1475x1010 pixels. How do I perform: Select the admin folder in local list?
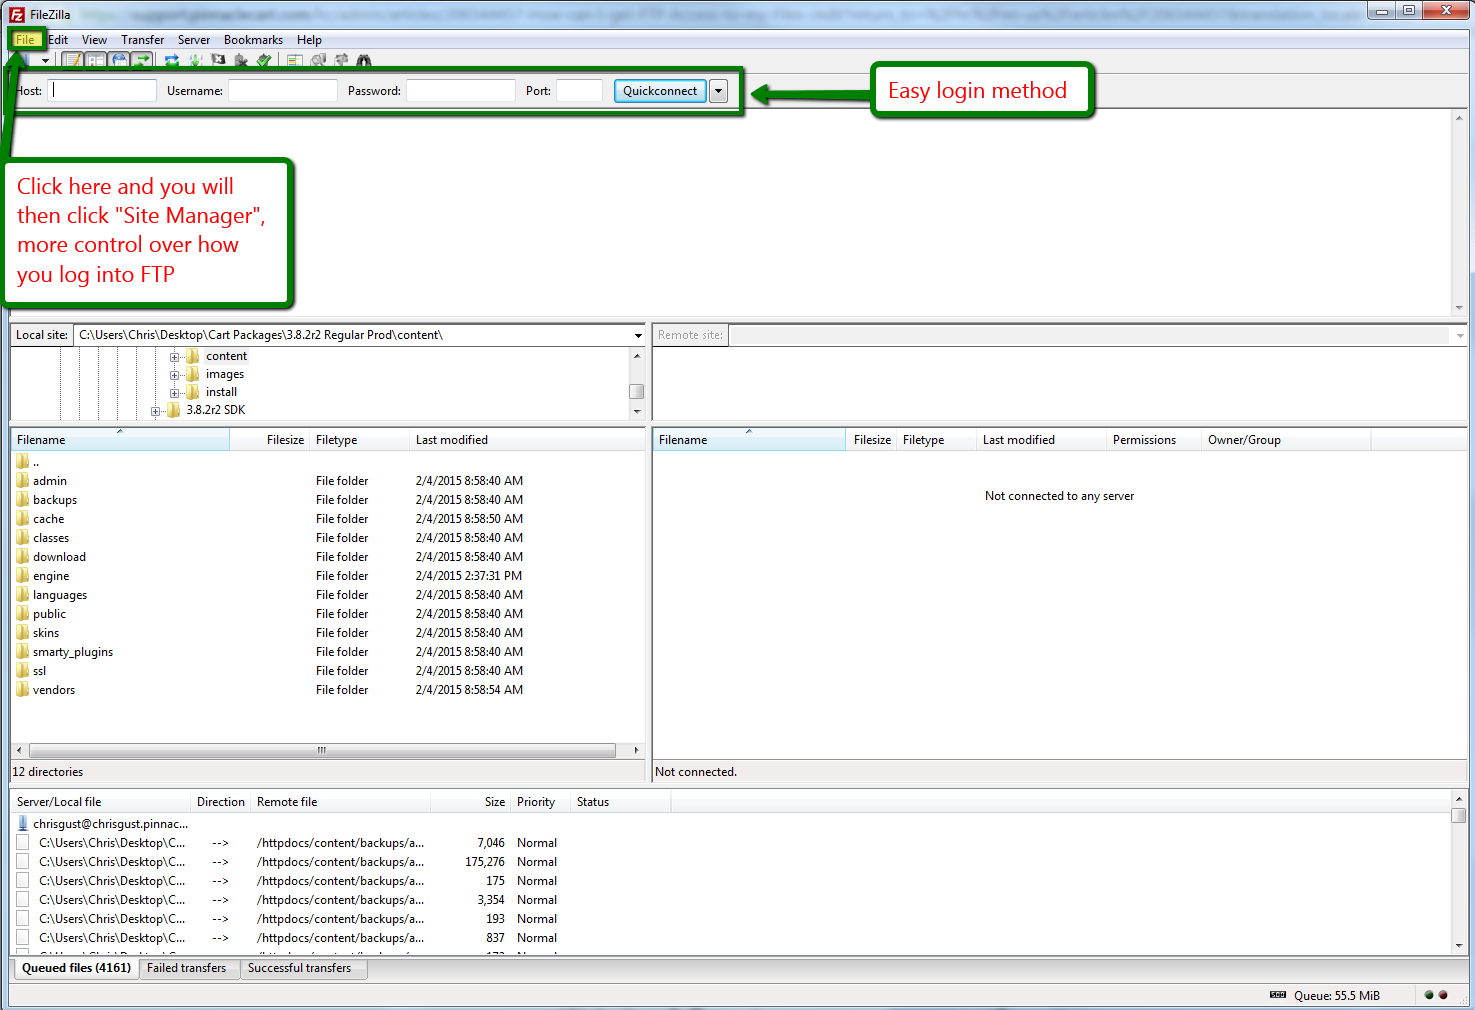click(49, 481)
